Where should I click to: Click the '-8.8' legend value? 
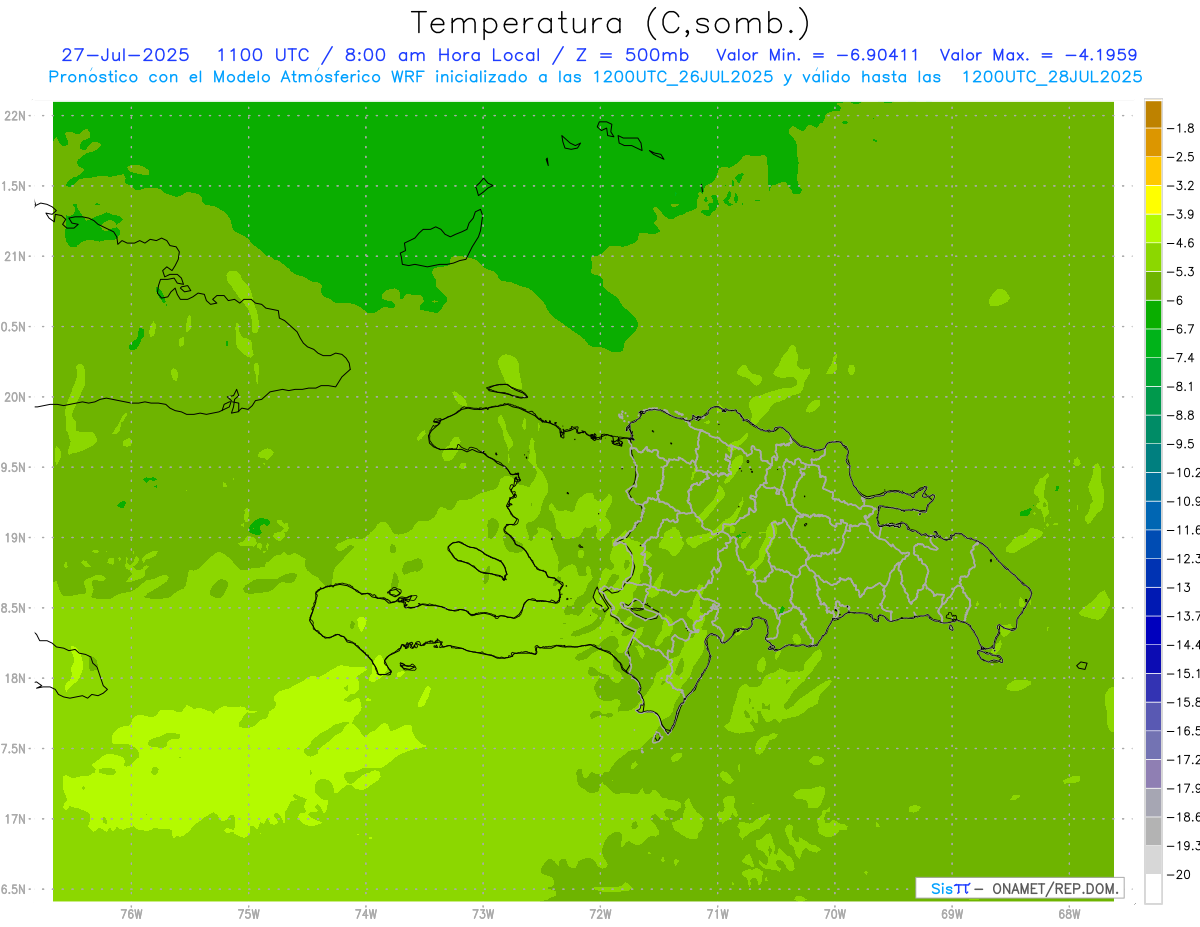tap(1181, 415)
